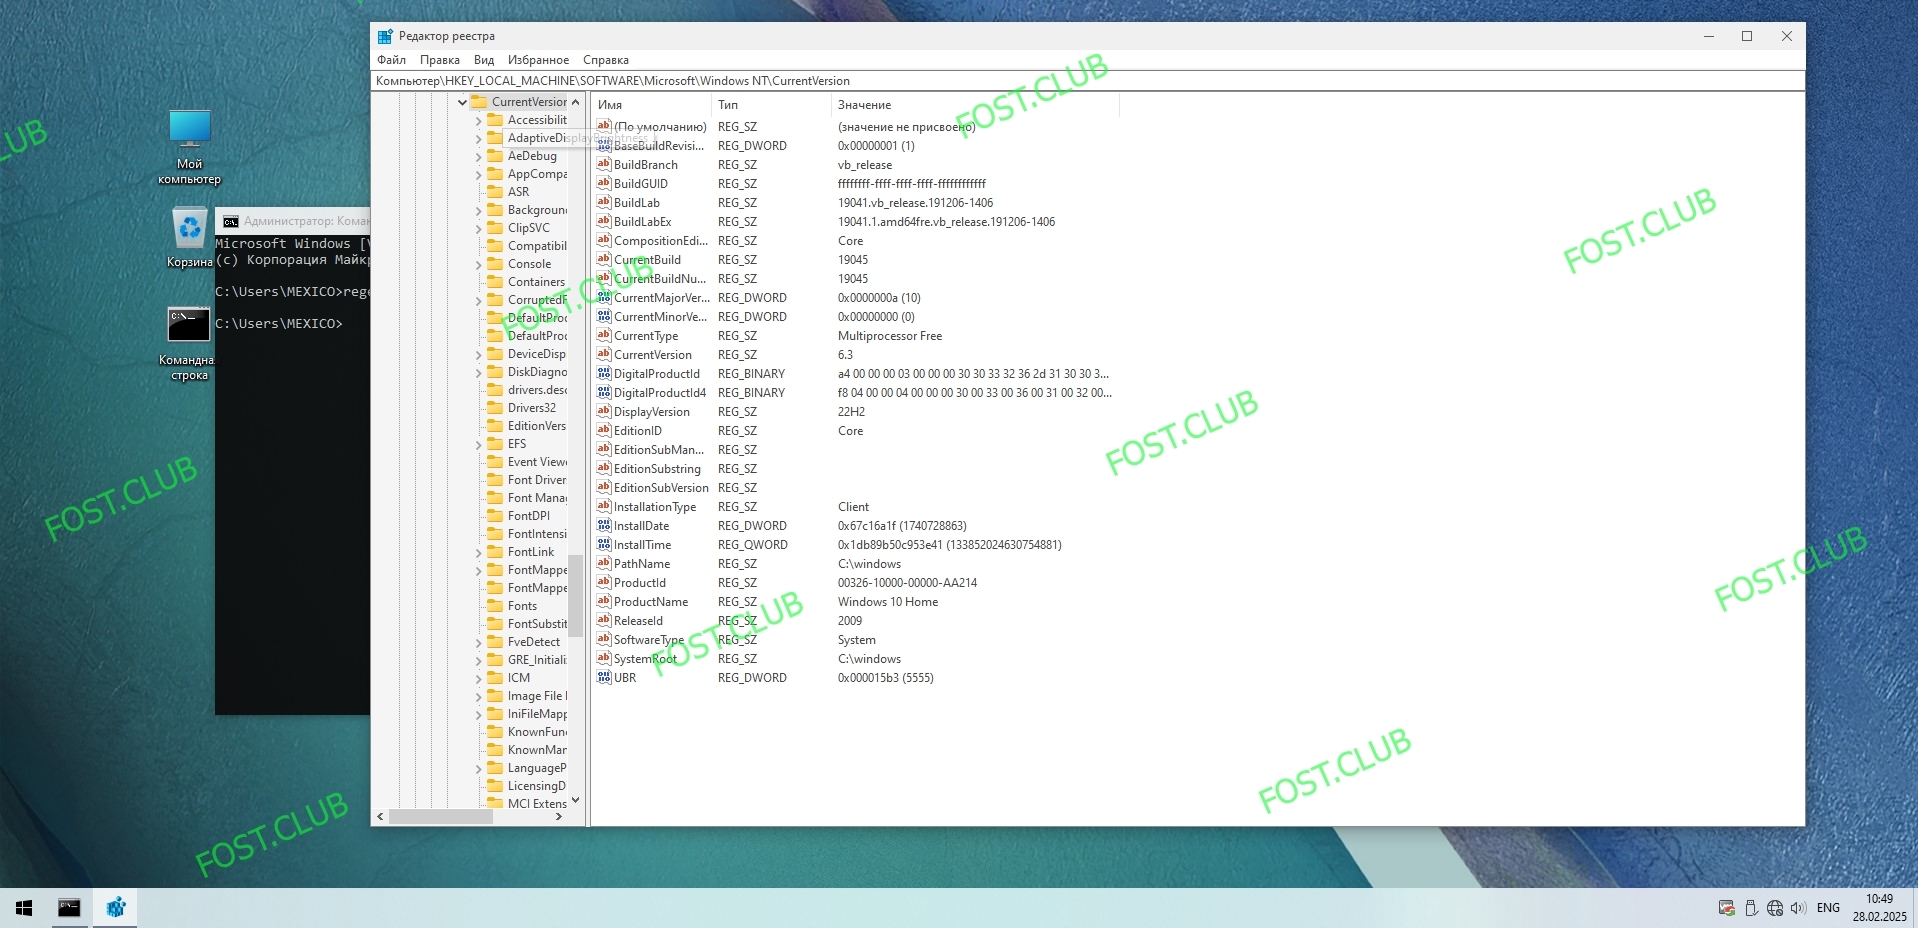
Task: Click the Registry Editor title bar icon
Action: coord(385,36)
